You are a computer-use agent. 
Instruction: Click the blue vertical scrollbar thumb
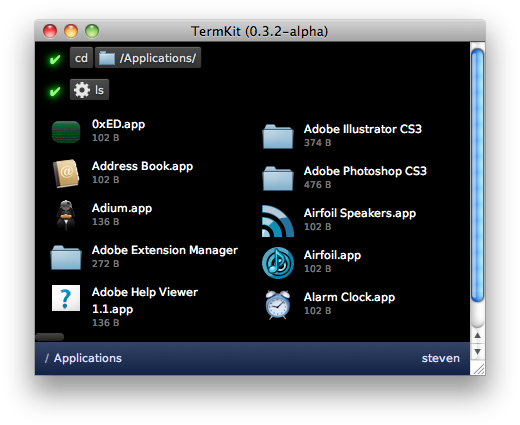point(477,175)
